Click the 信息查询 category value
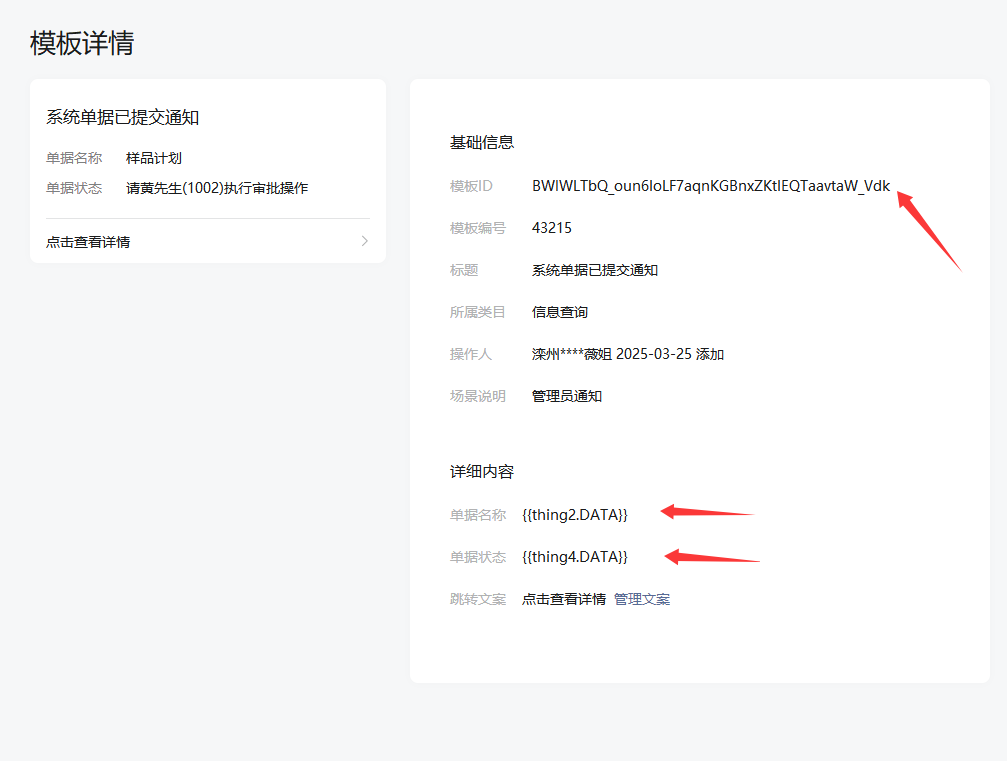The height and width of the screenshot is (761, 1007). pyautogui.click(x=560, y=312)
